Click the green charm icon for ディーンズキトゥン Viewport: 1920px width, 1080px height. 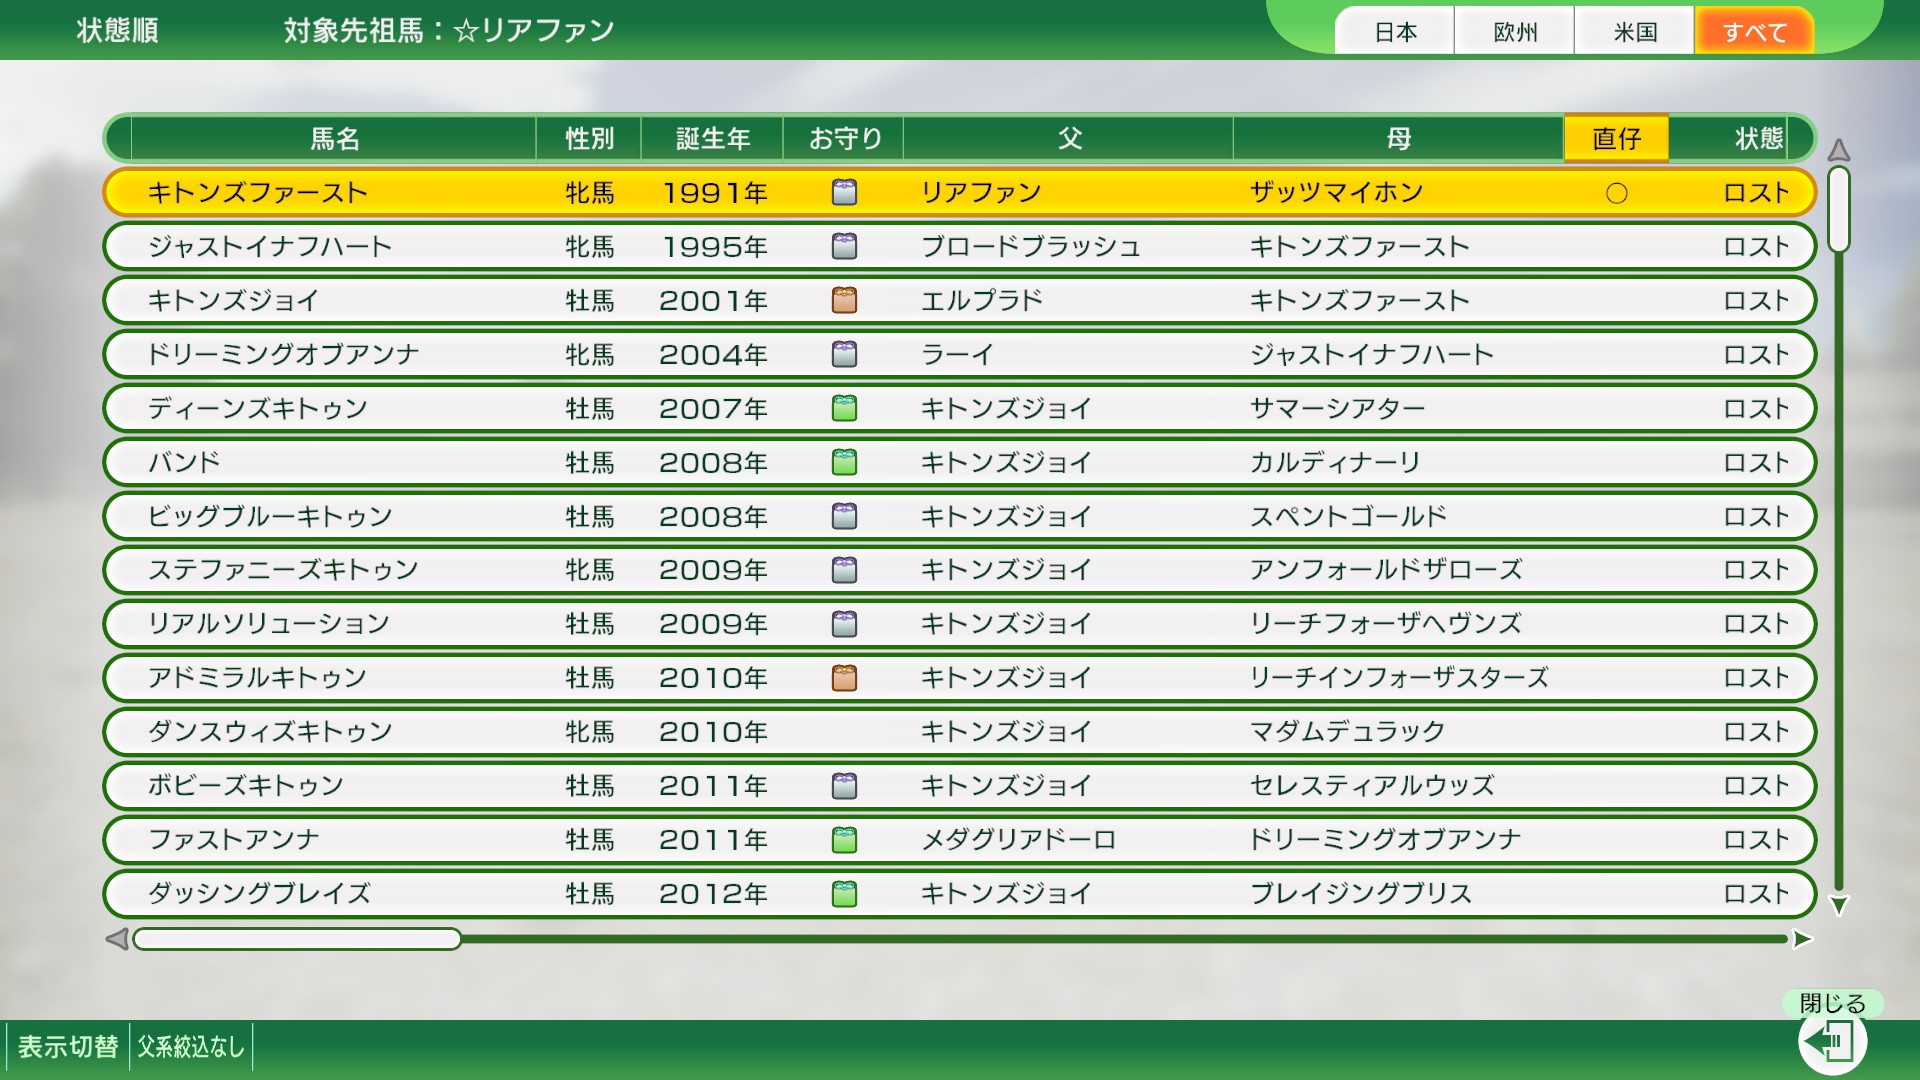(x=844, y=408)
